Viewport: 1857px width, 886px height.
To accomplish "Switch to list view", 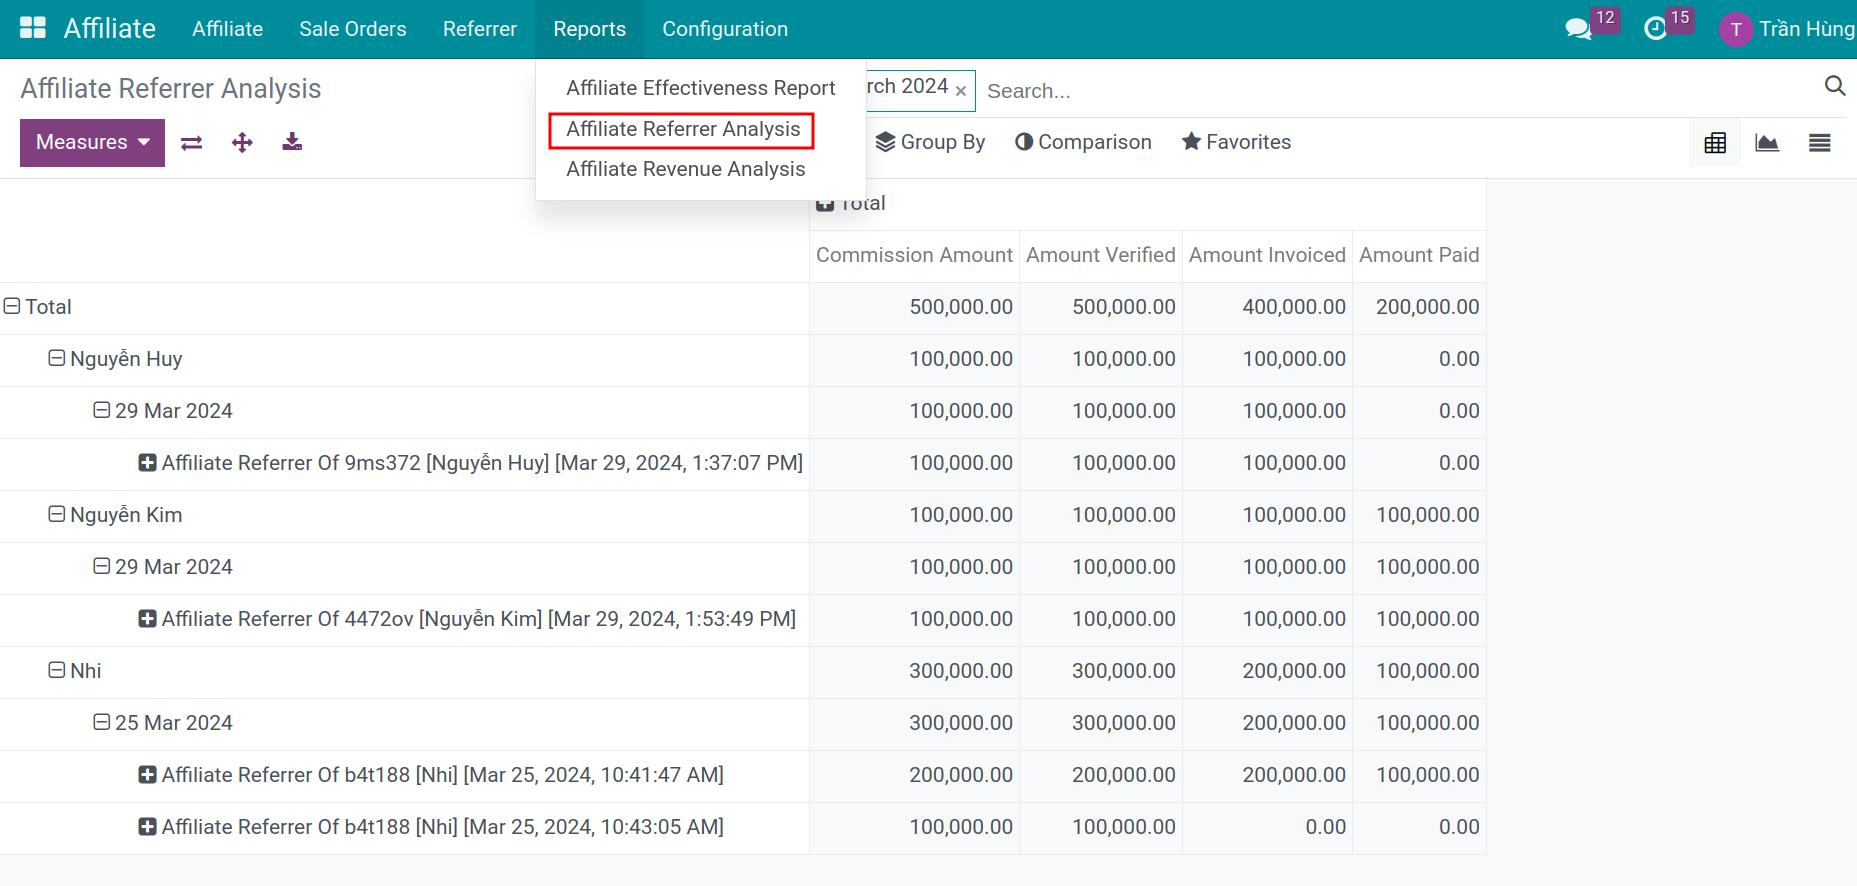I will pyautogui.click(x=1820, y=143).
